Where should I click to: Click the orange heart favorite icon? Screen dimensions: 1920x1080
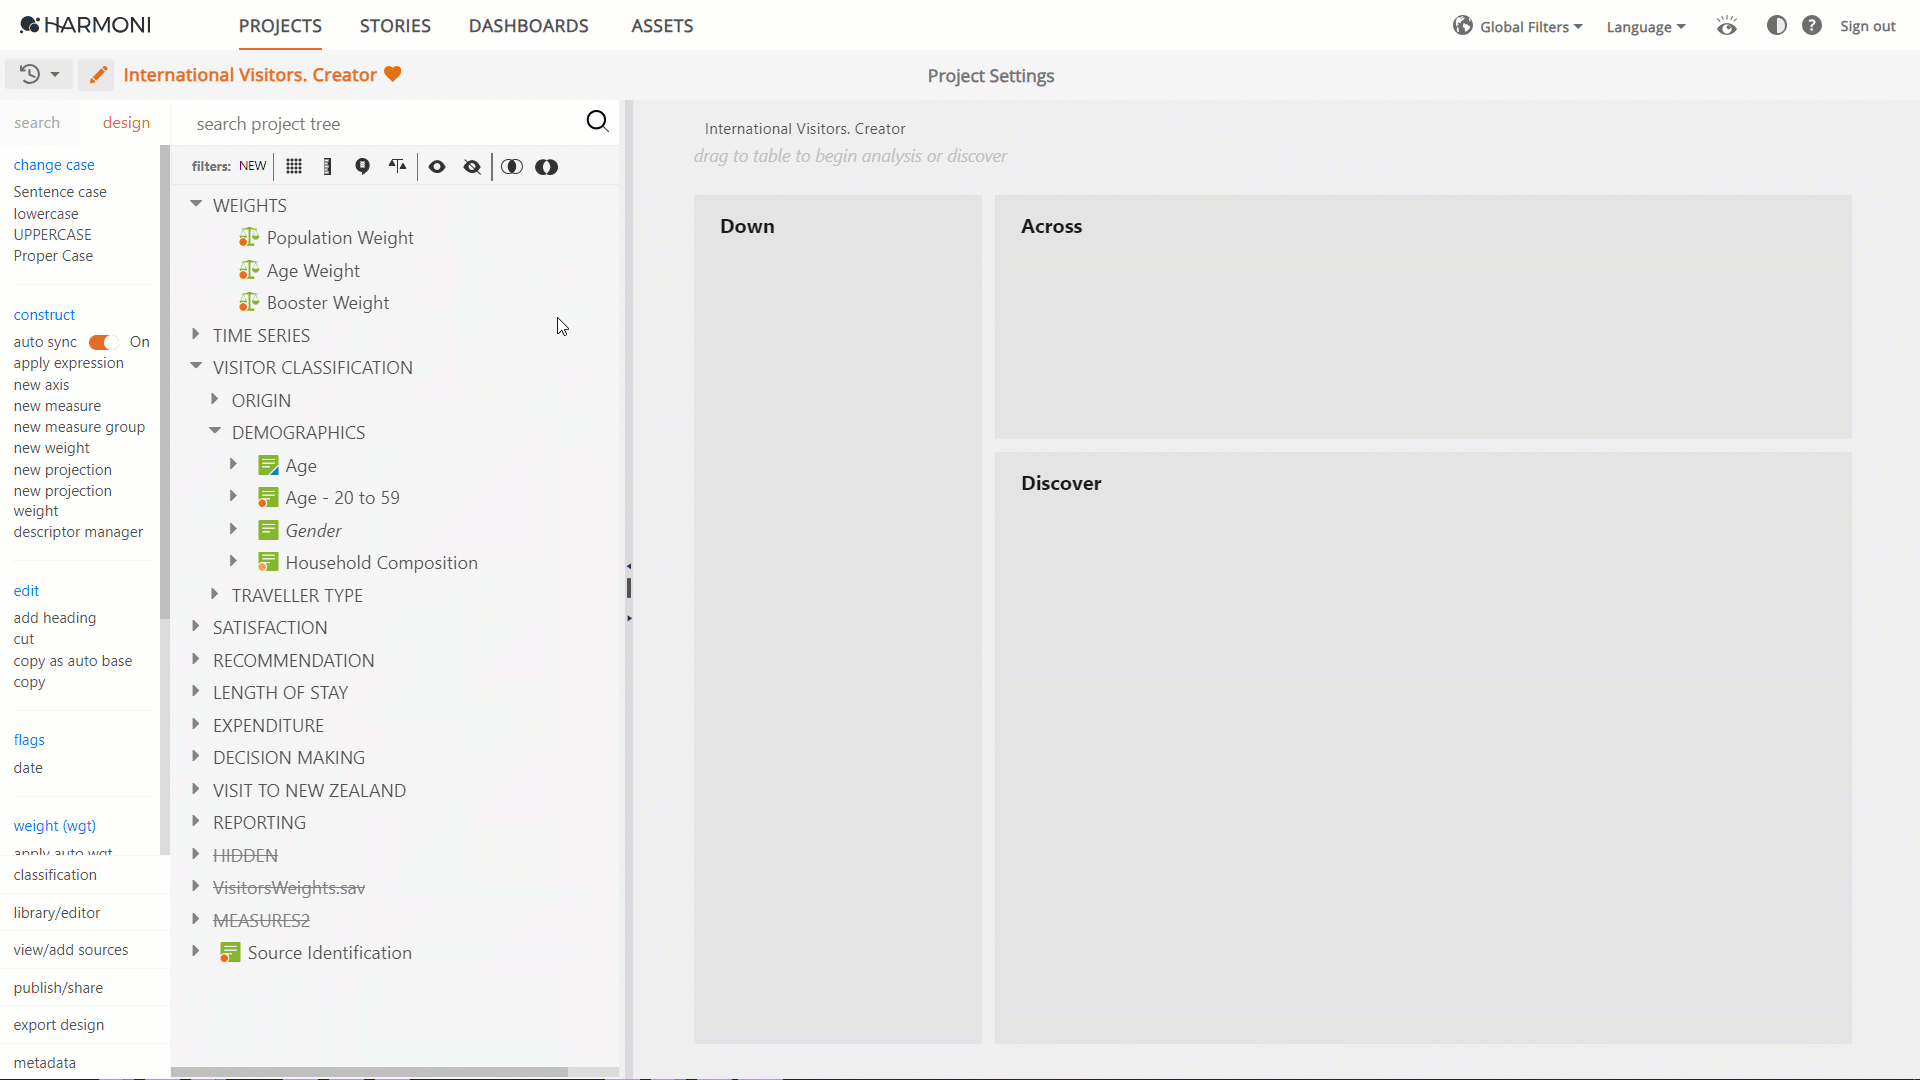click(393, 74)
